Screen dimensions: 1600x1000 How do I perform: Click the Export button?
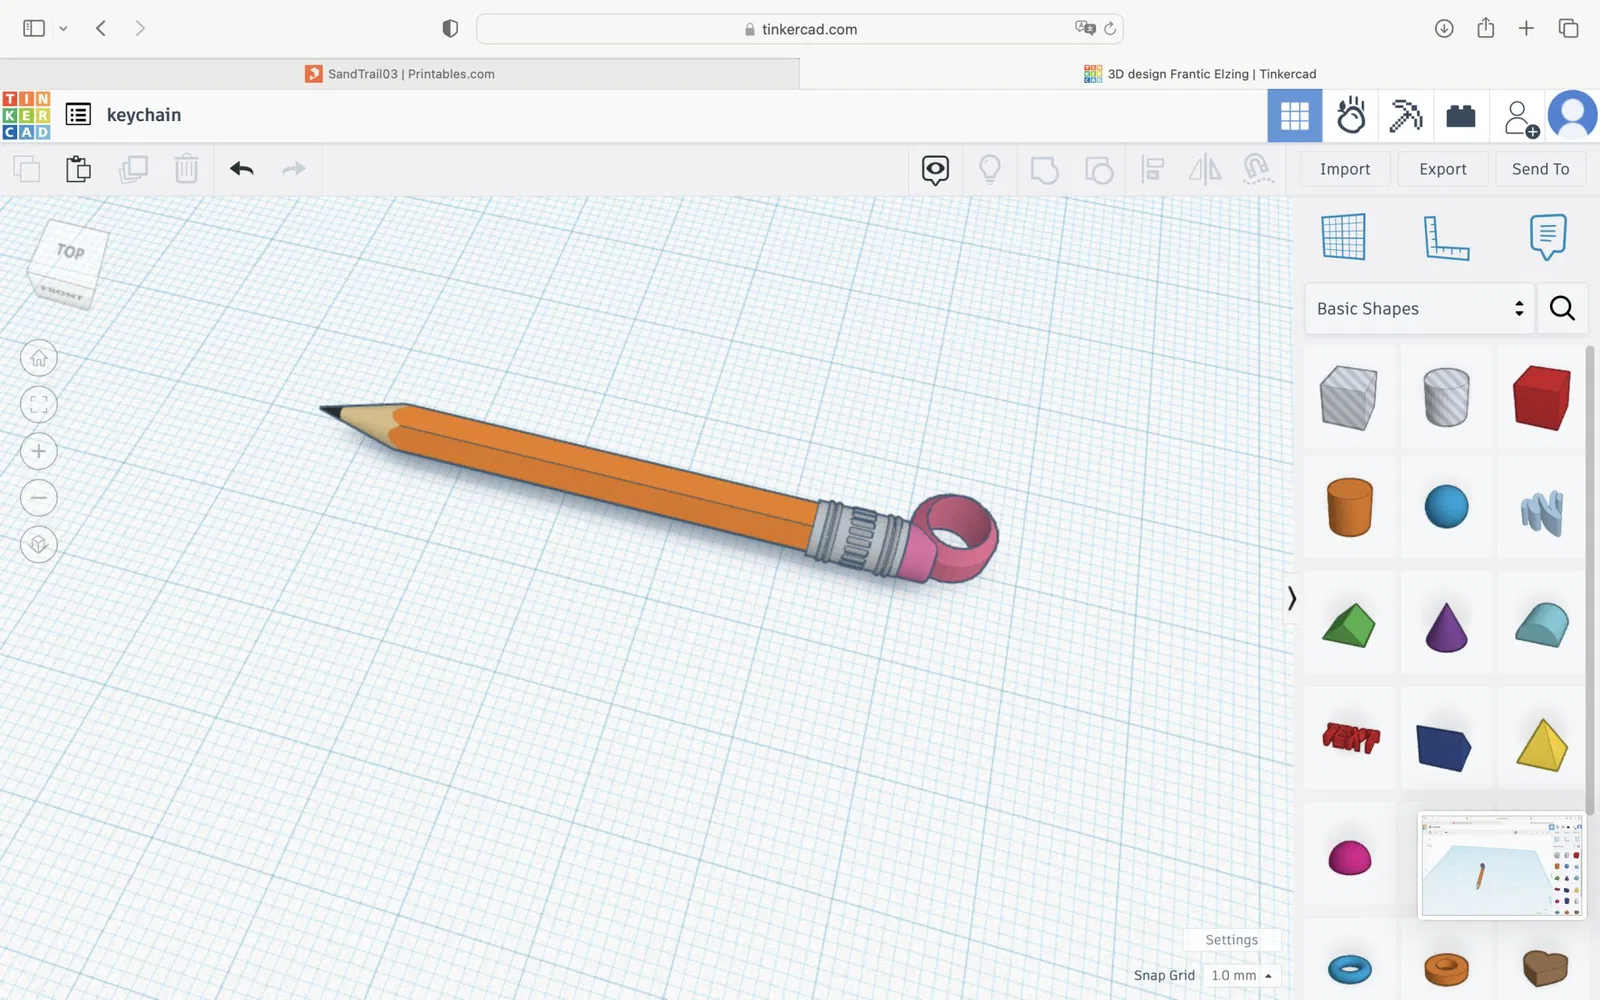tap(1443, 169)
